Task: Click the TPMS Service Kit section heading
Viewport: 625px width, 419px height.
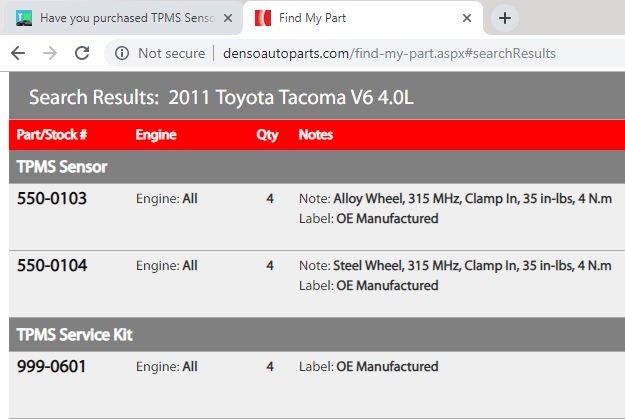Action: (x=75, y=334)
